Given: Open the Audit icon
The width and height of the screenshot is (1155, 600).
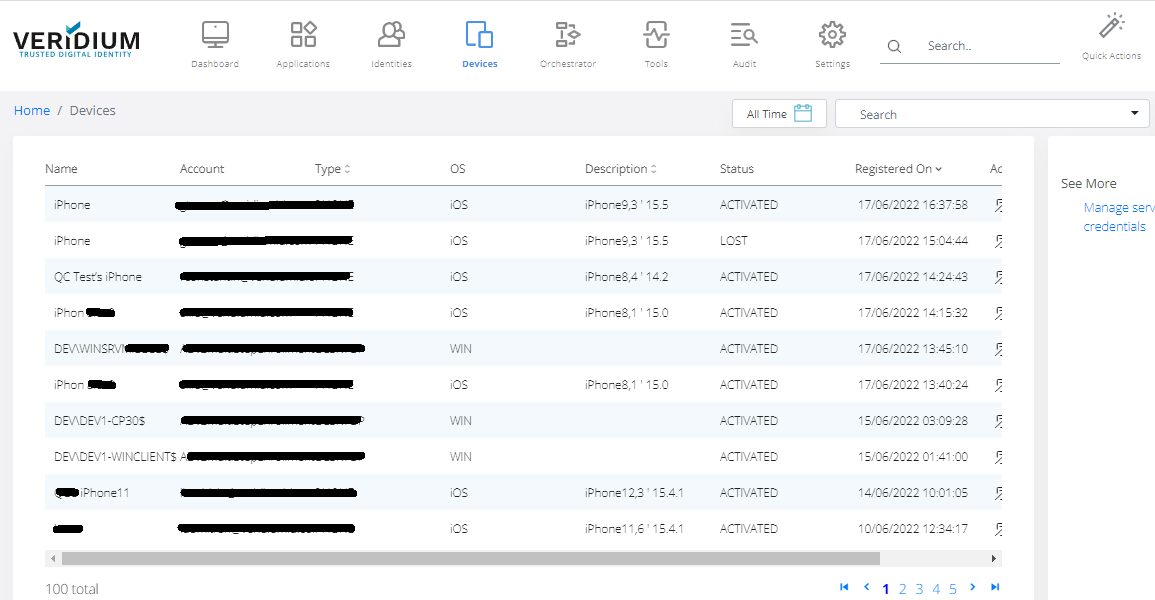Looking at the screenshot, I should pyautogui.click(x=744, y=35).
